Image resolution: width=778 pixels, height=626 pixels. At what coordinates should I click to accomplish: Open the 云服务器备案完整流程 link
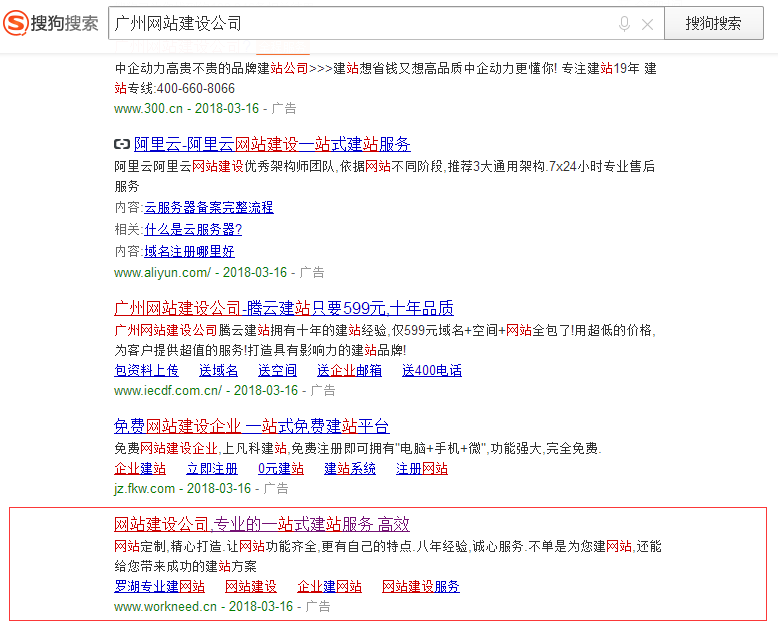208,207
